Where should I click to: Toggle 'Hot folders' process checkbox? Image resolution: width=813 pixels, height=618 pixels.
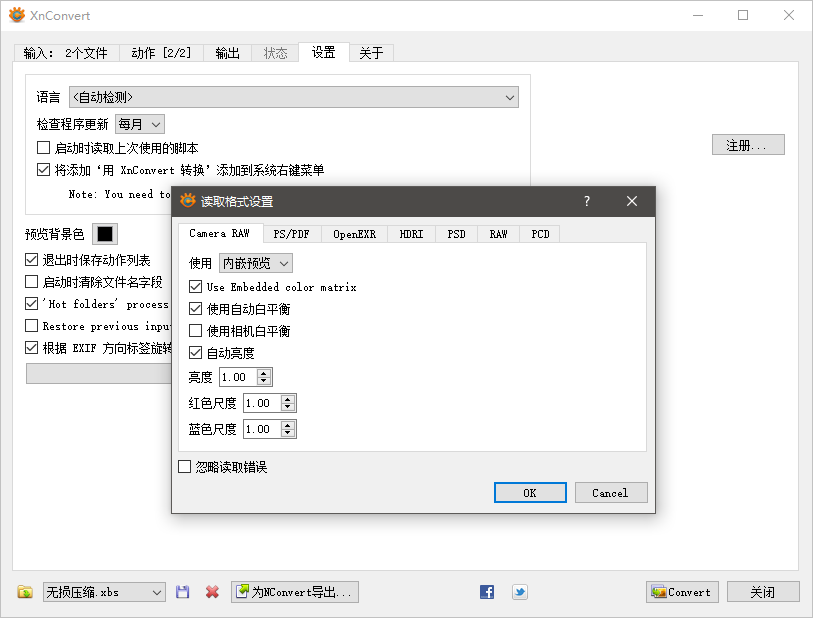(x=32, y=303)
